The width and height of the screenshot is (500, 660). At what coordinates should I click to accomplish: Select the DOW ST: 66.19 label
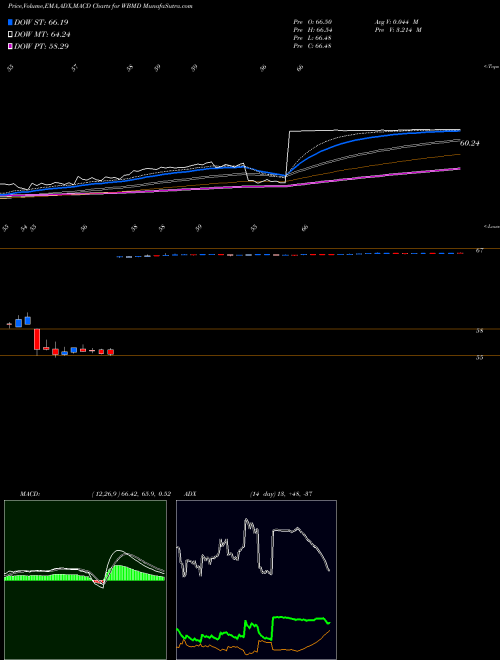tap(41, 22)
